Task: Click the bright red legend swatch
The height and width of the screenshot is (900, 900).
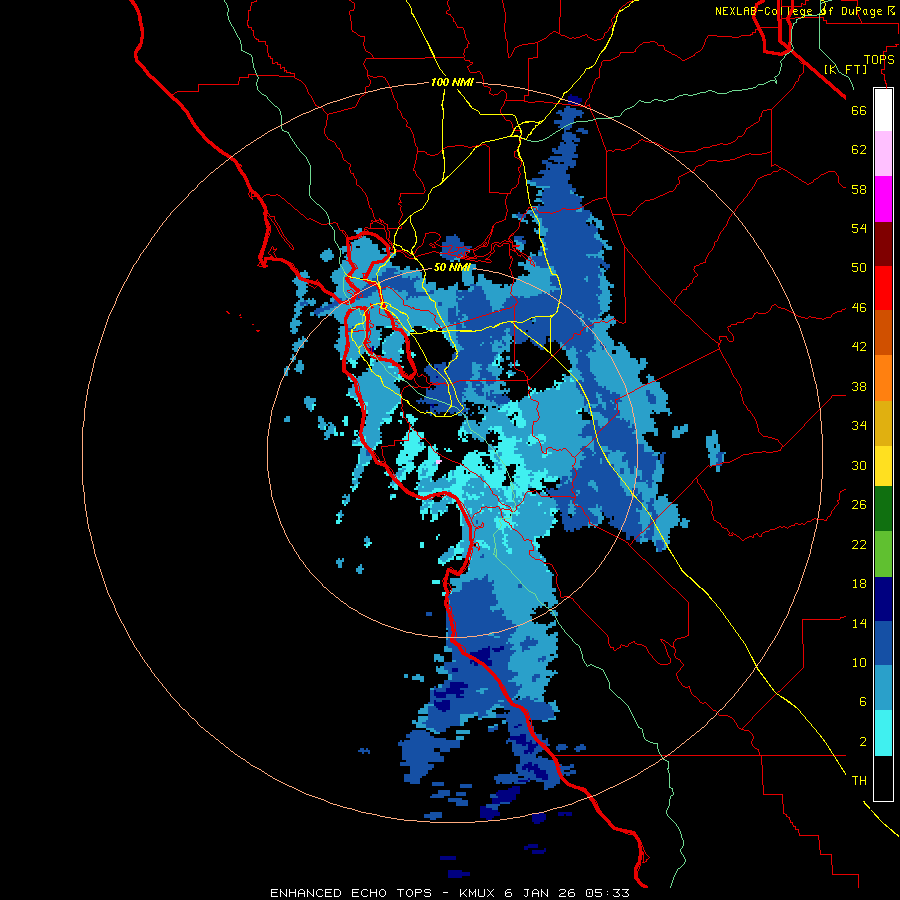Action: click(x=883, y=288)
